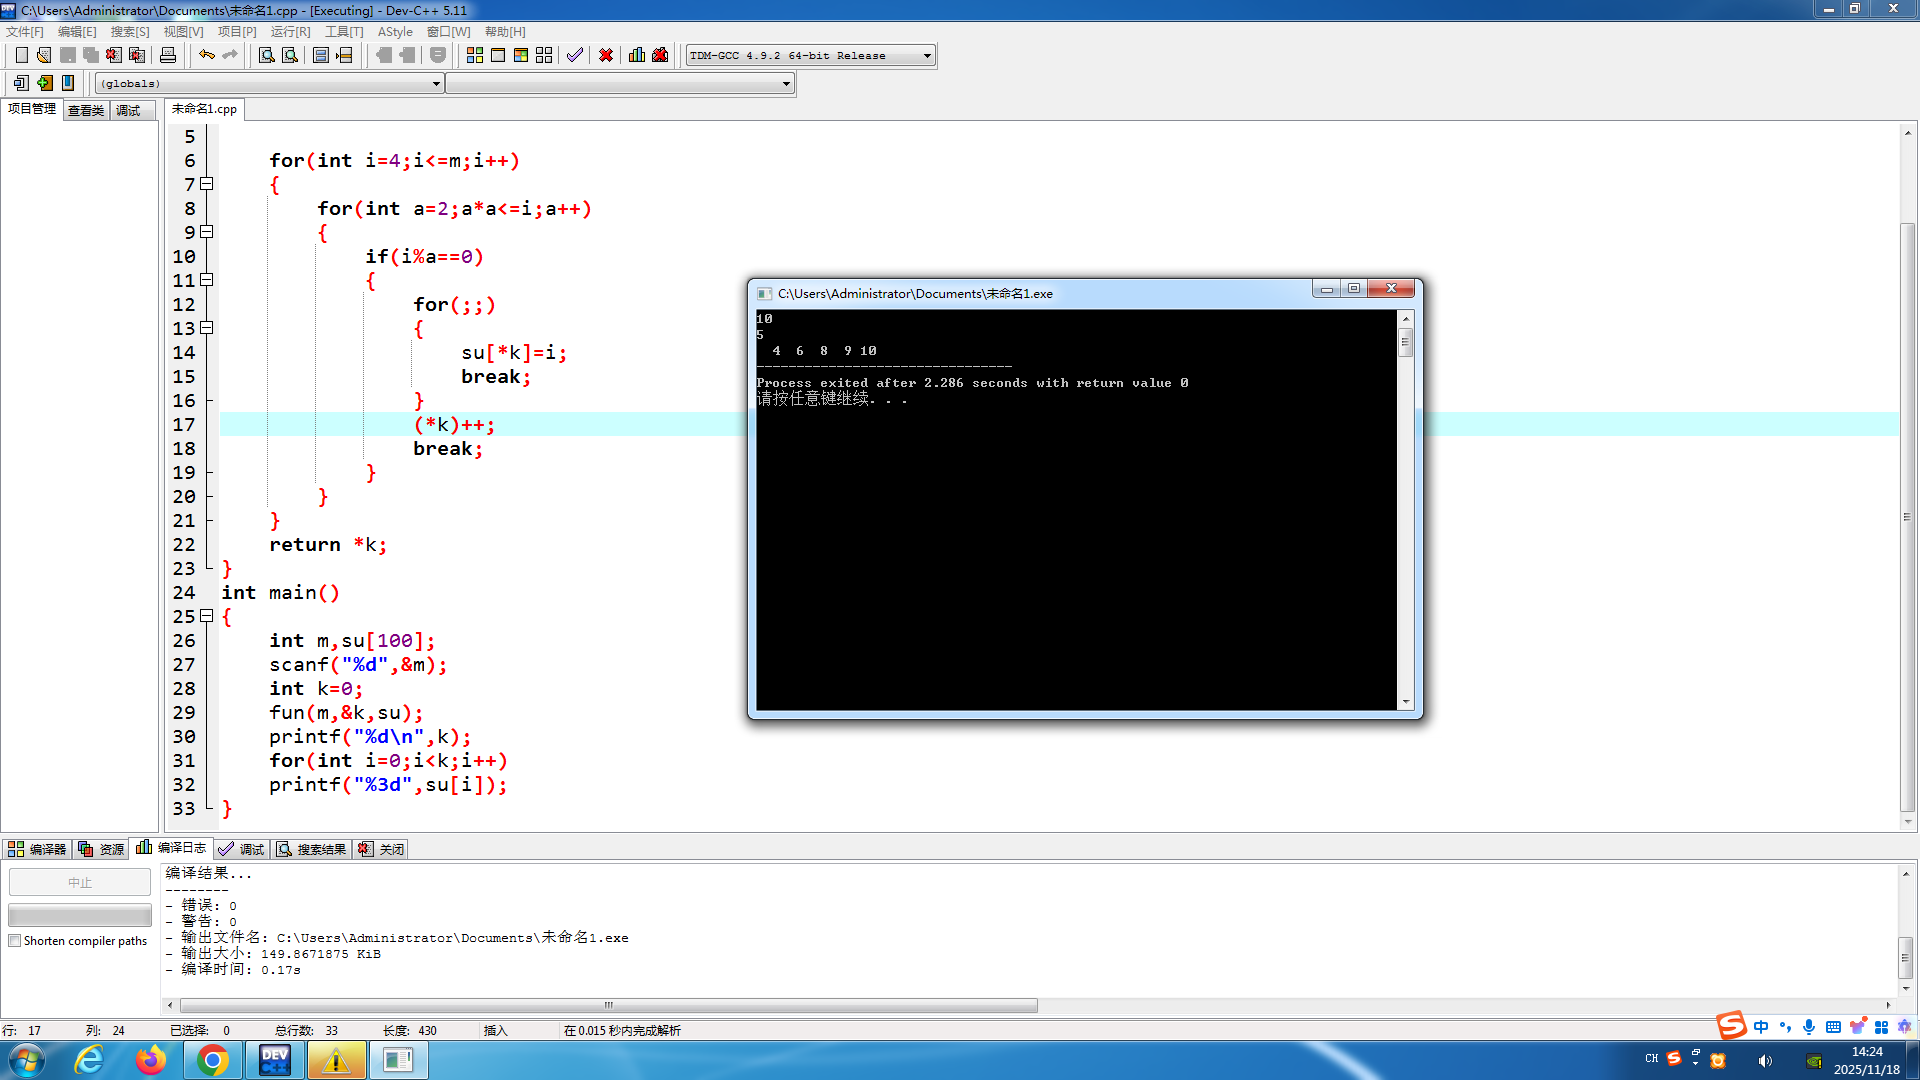The width and height of the screenshot is (1920, 1080).
Task: Click the compile log horizontal scrollbar
Action: pos(608,1005)
